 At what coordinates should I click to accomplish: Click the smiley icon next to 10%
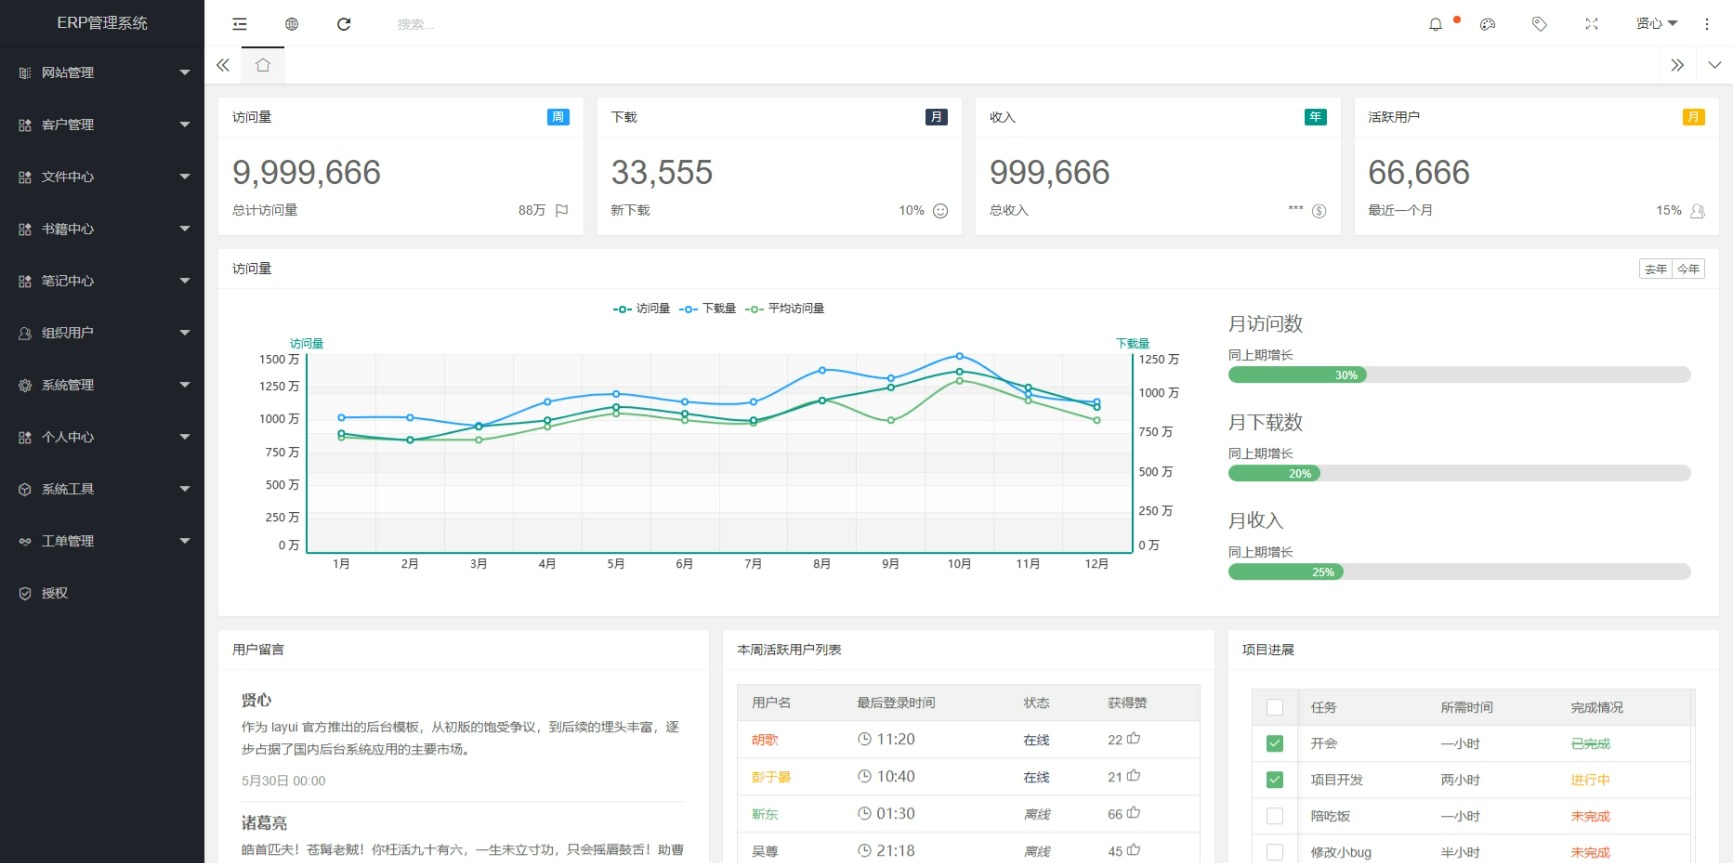click(x=940, y=210)
